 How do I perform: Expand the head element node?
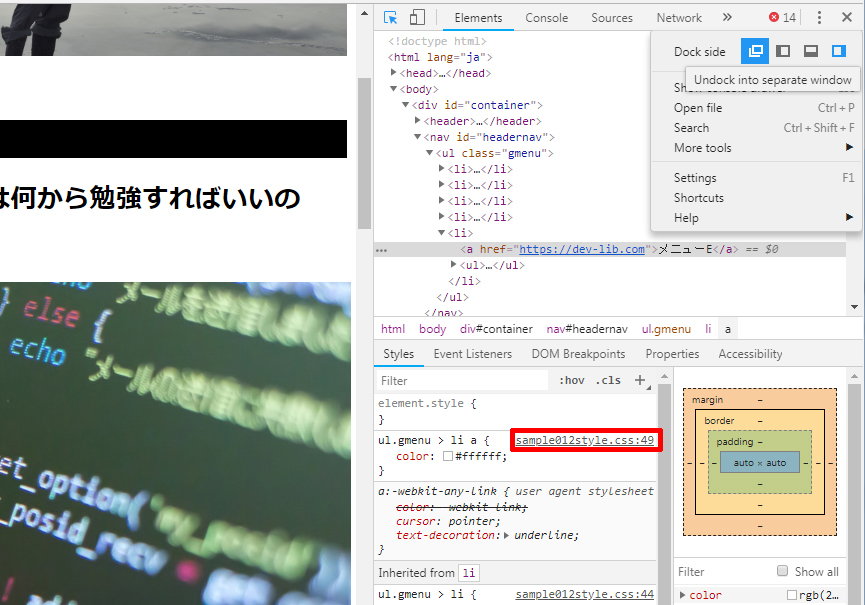[395, 73]
